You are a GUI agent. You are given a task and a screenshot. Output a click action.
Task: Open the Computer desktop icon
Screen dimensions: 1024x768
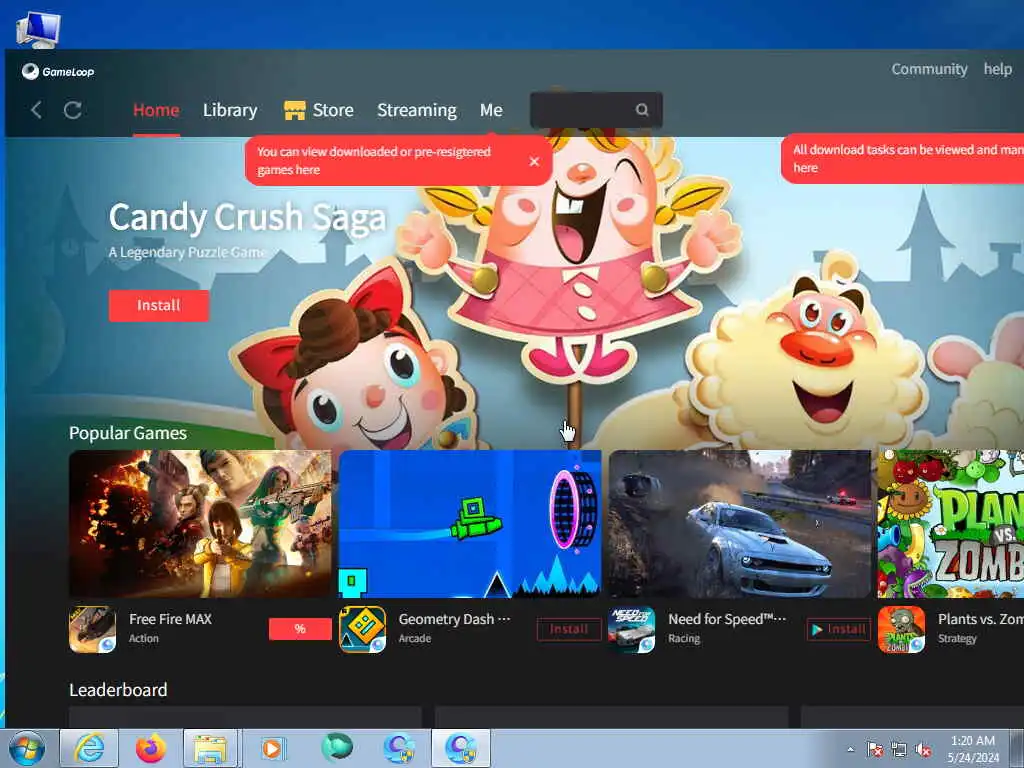click(39, 29)
